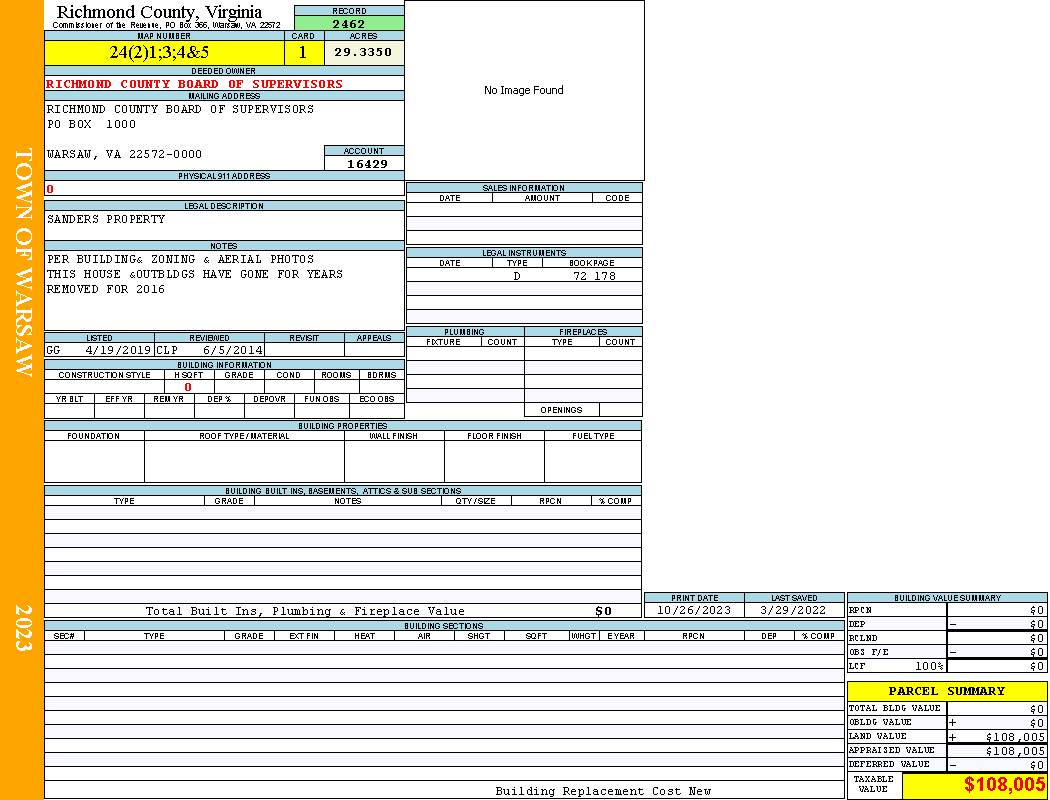The image size is (1050, 800).
Task: Select the listed date 4/19/2019
Action: [x=118, y=351]
